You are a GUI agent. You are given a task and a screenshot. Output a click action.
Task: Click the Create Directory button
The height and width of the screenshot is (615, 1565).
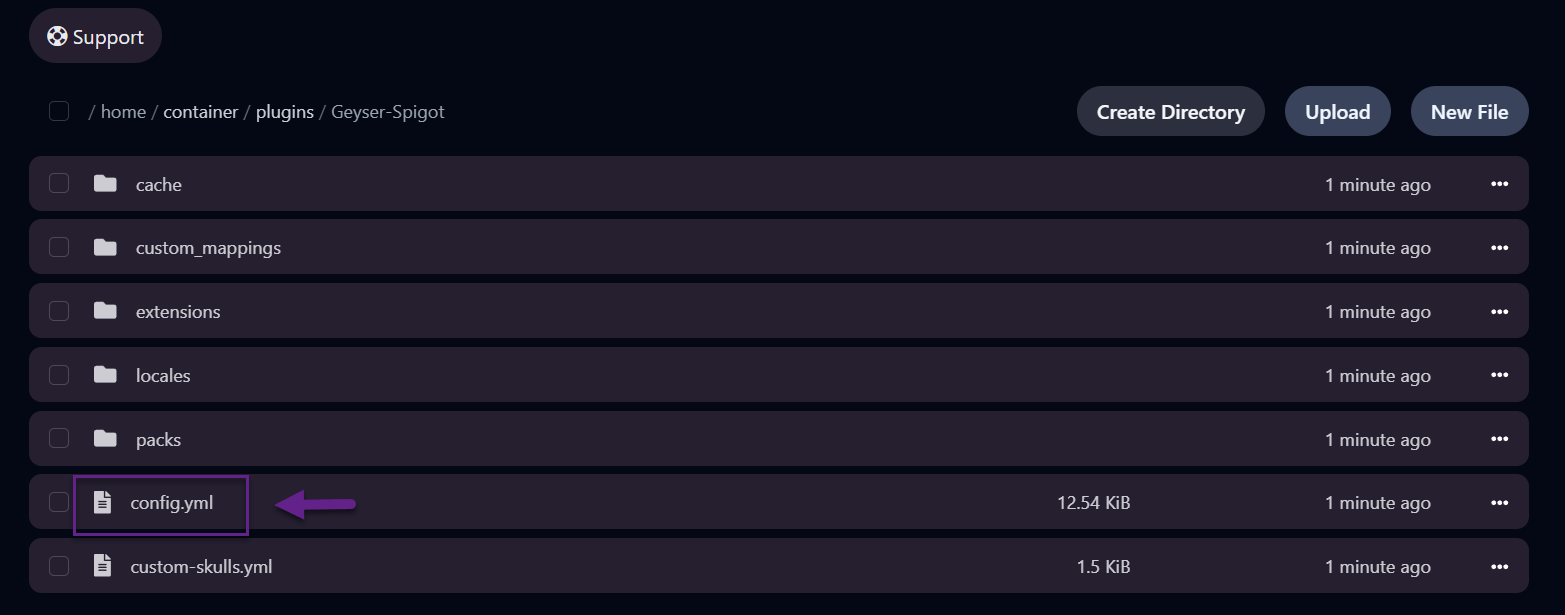coord(1170,112)
